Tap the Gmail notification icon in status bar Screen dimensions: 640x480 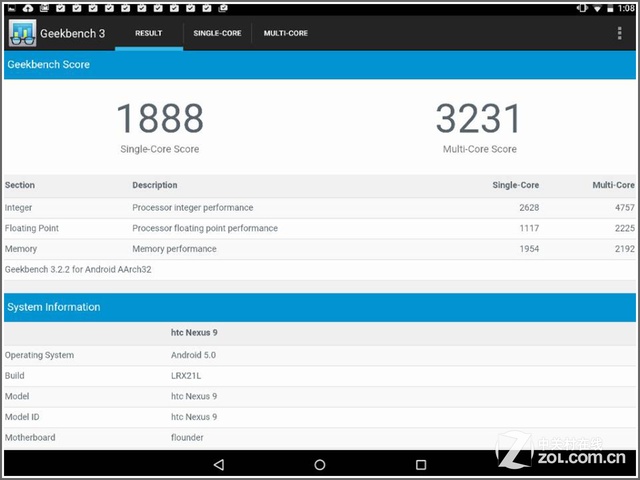[x=44, y=8]
